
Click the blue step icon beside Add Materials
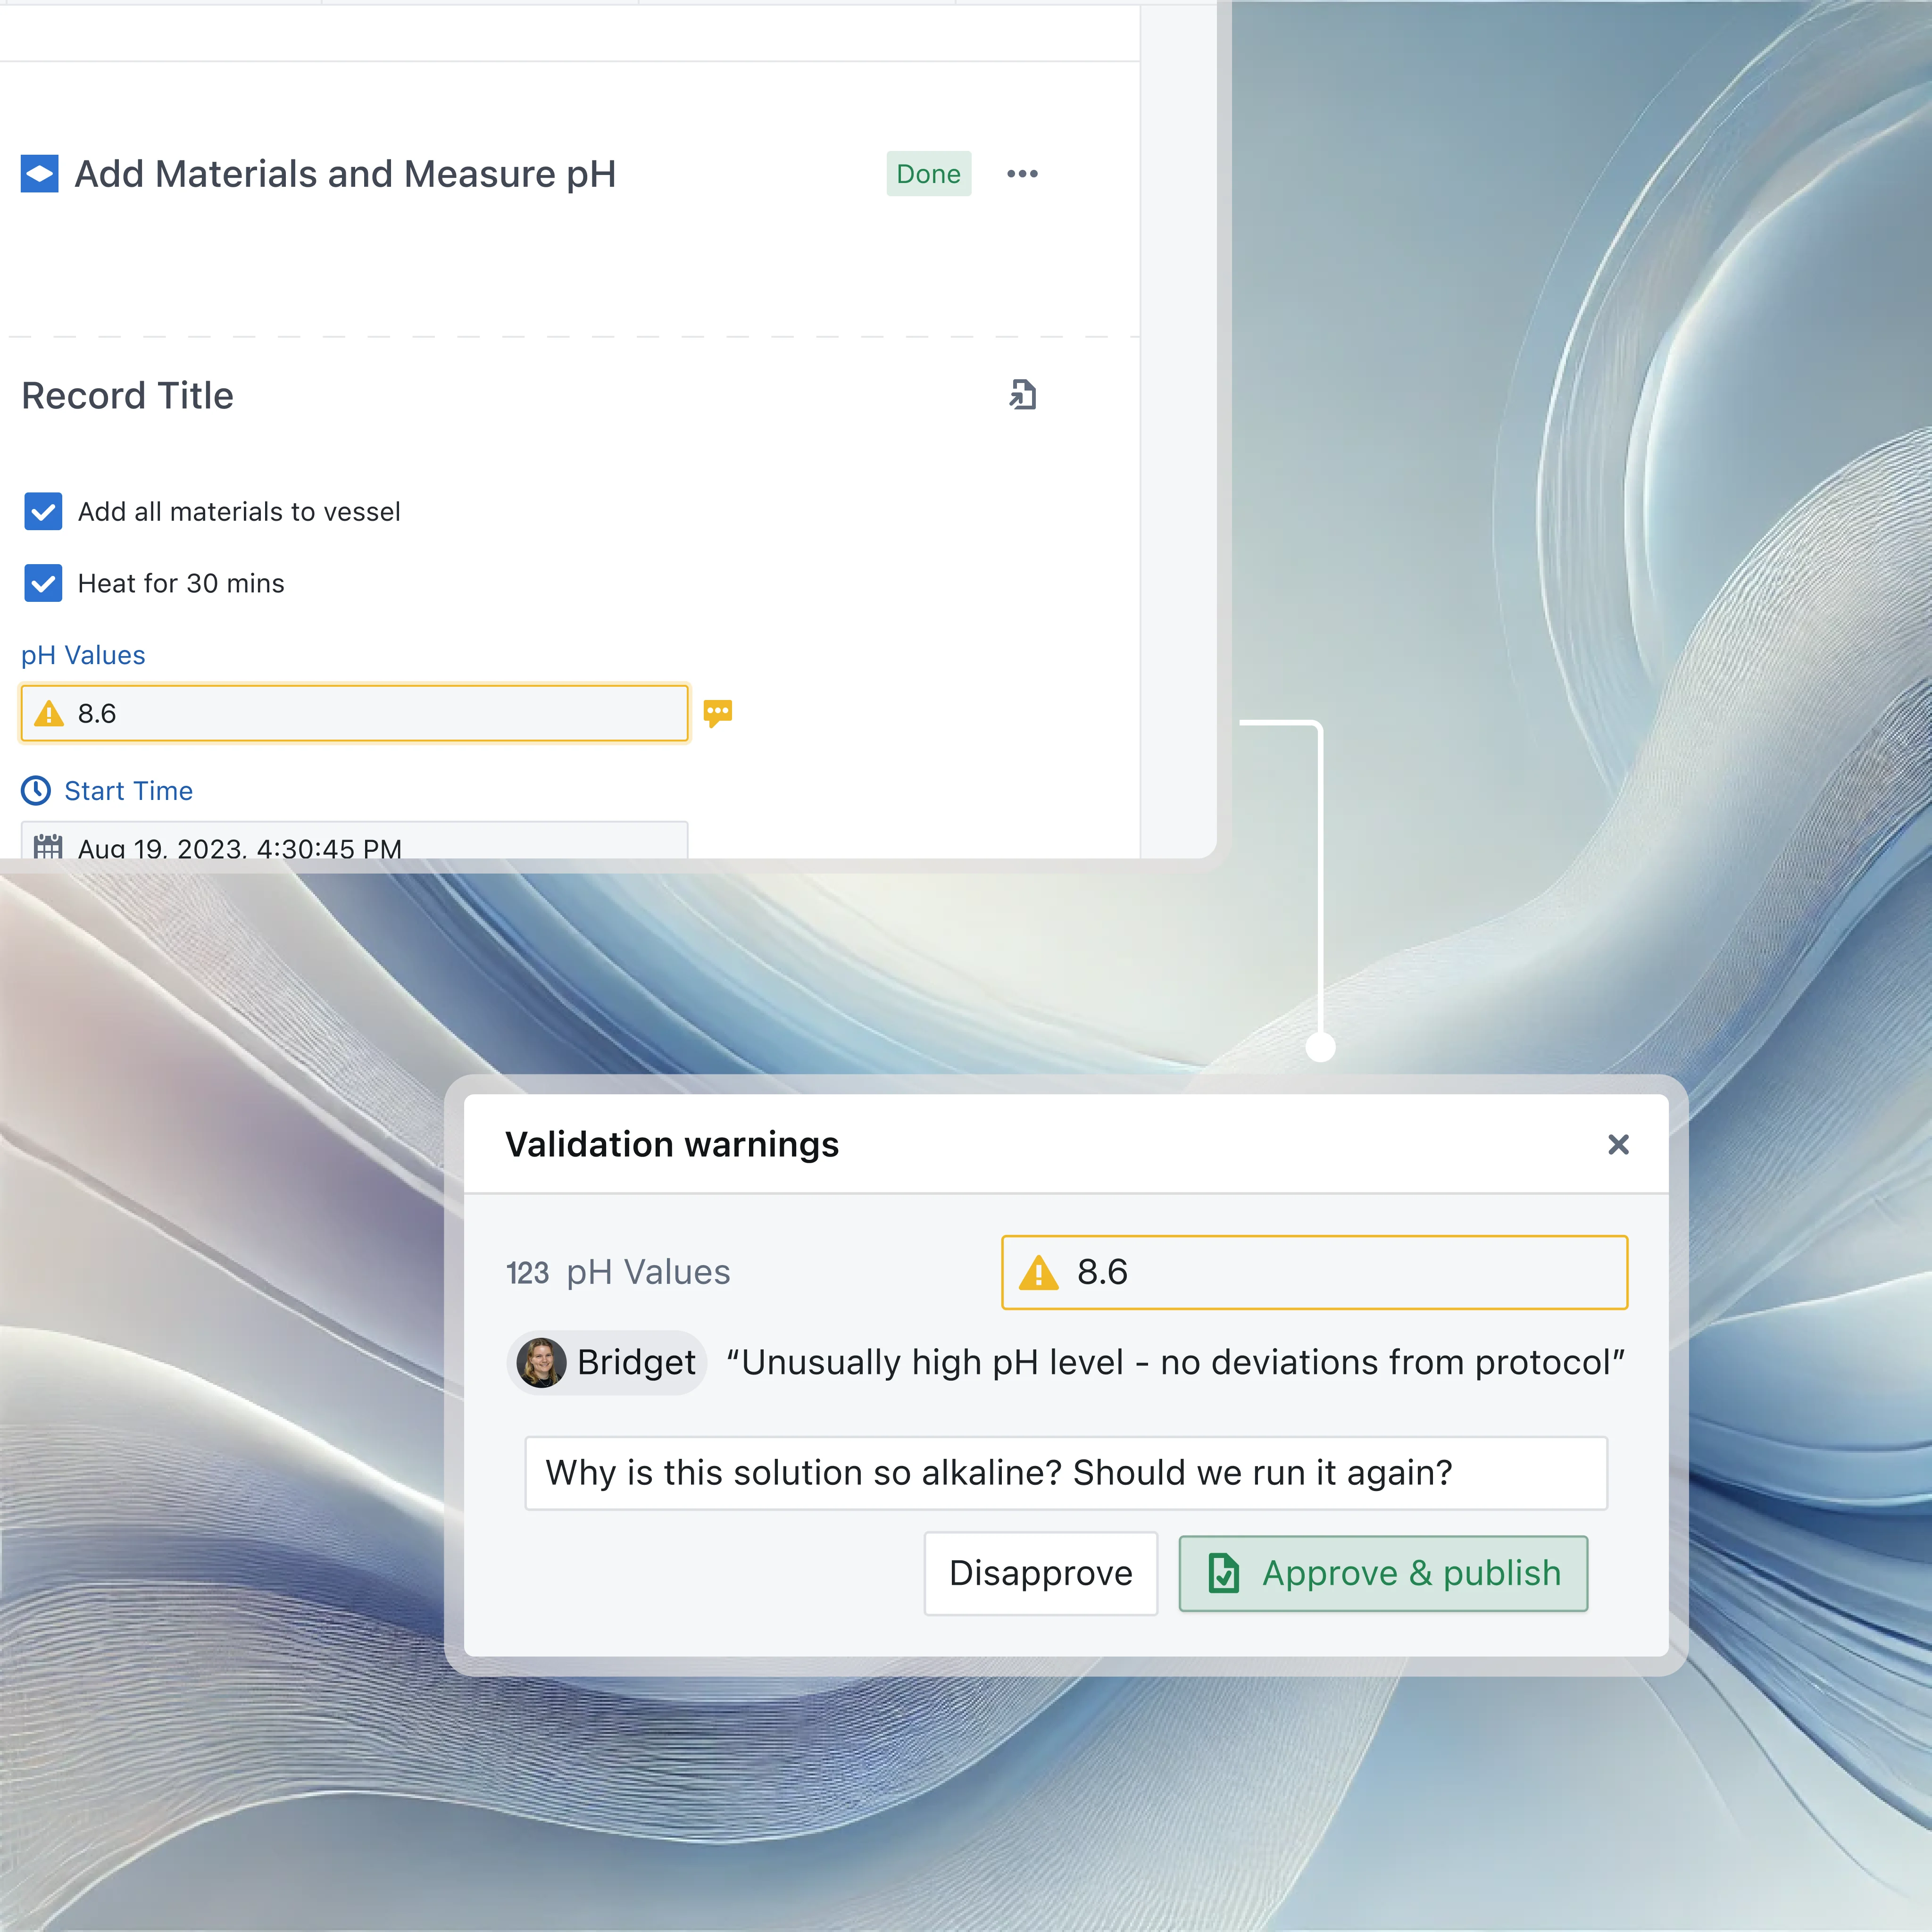tap(39, 174)
